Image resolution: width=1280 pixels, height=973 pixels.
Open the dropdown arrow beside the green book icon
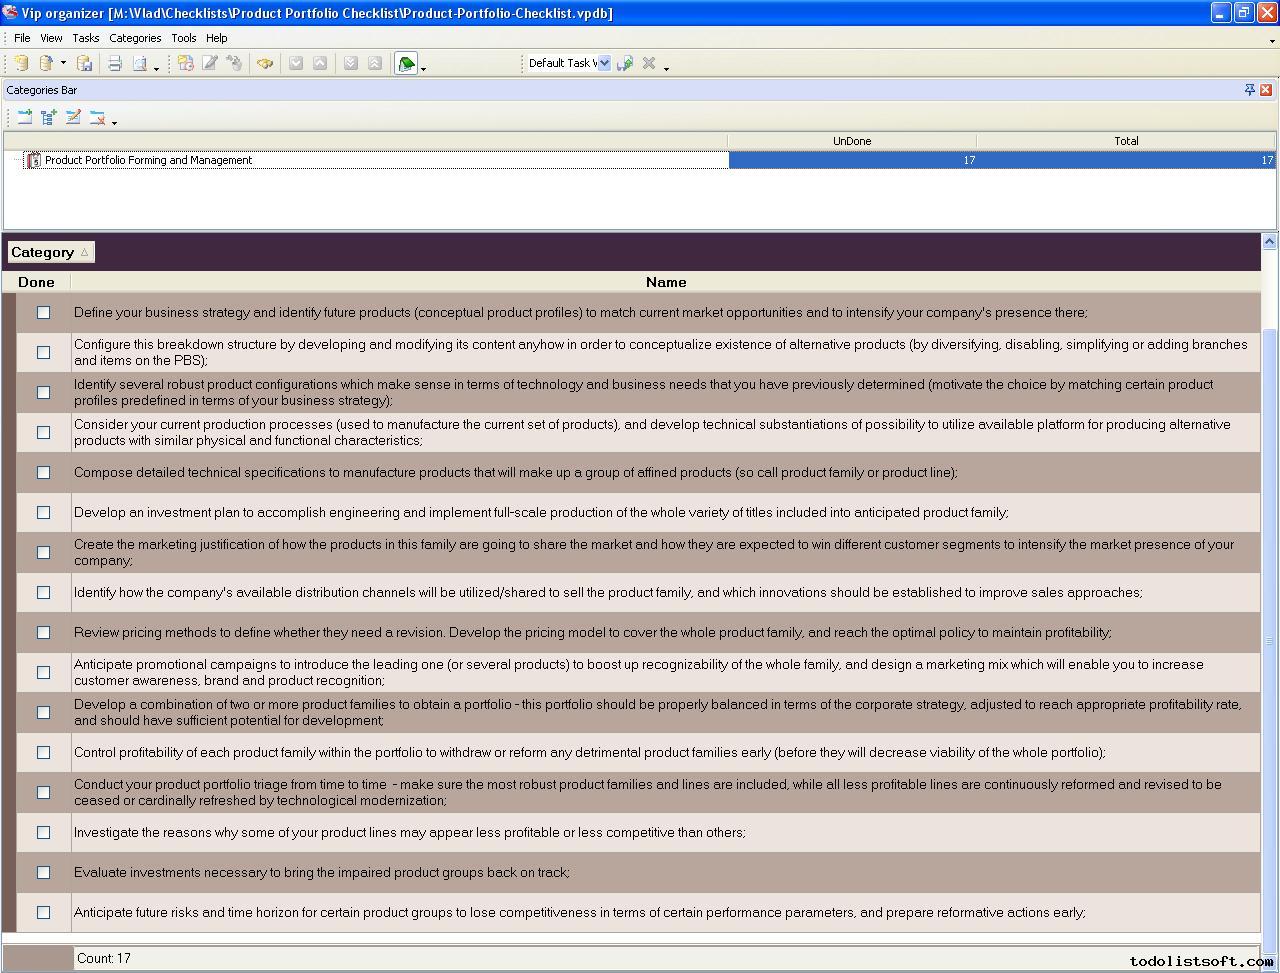tap(424, 67)
